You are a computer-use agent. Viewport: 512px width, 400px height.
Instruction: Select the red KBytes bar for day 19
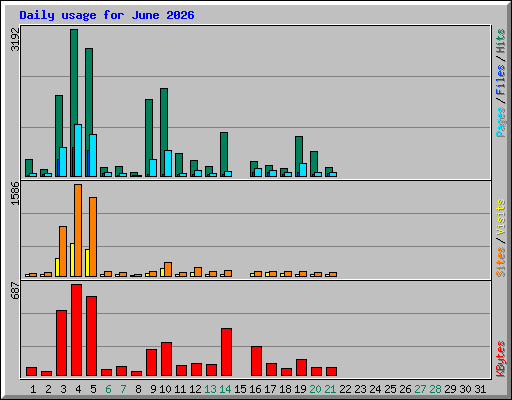pos(301,368)
